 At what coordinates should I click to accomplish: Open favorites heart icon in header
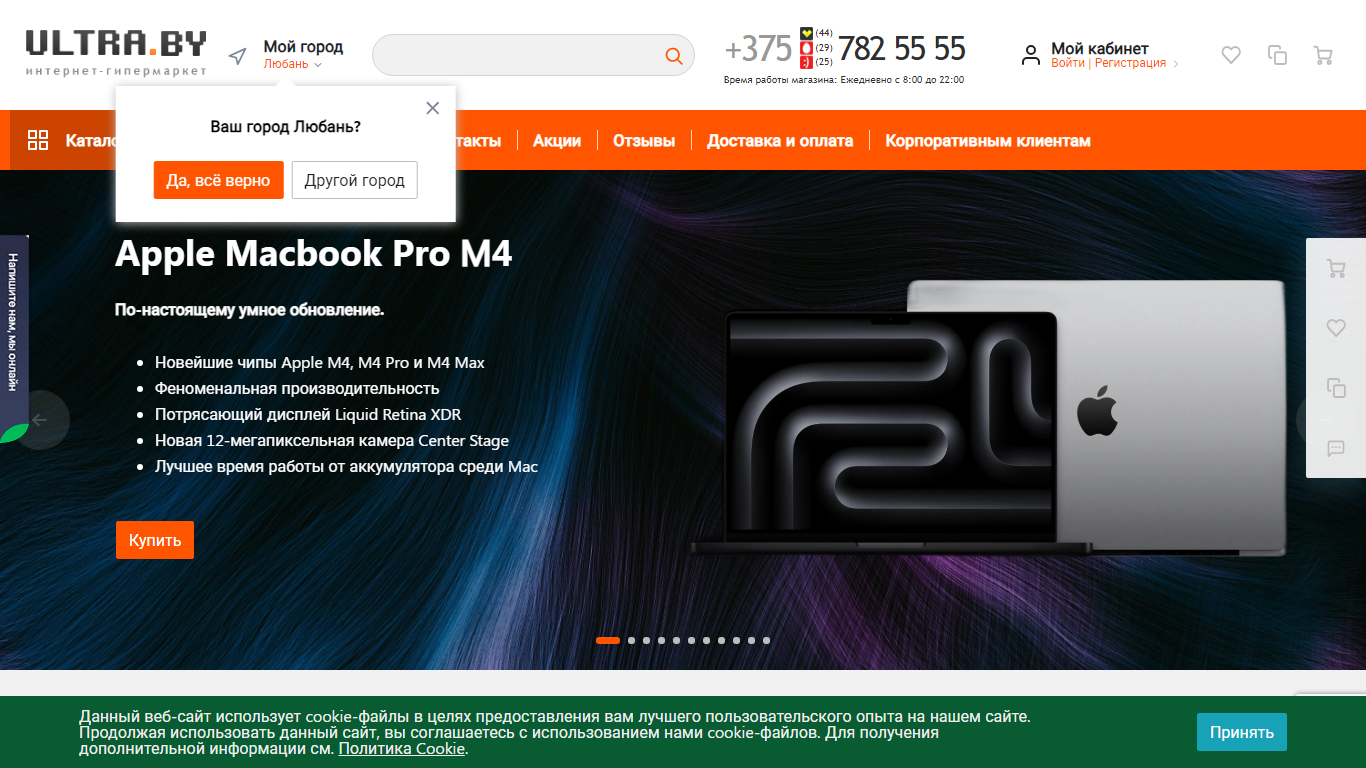[x=1231, y=56]
